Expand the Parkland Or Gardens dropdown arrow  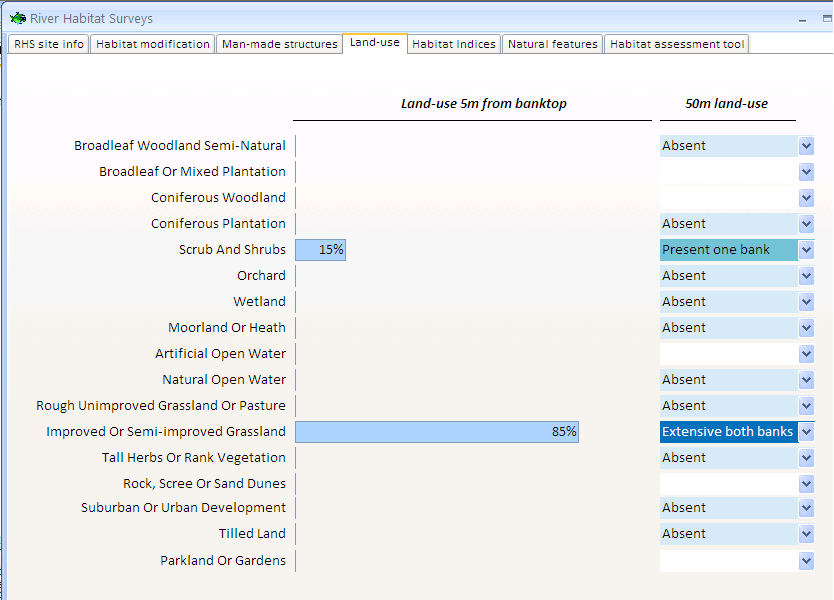pyautogui.click(x=806, y=561)
